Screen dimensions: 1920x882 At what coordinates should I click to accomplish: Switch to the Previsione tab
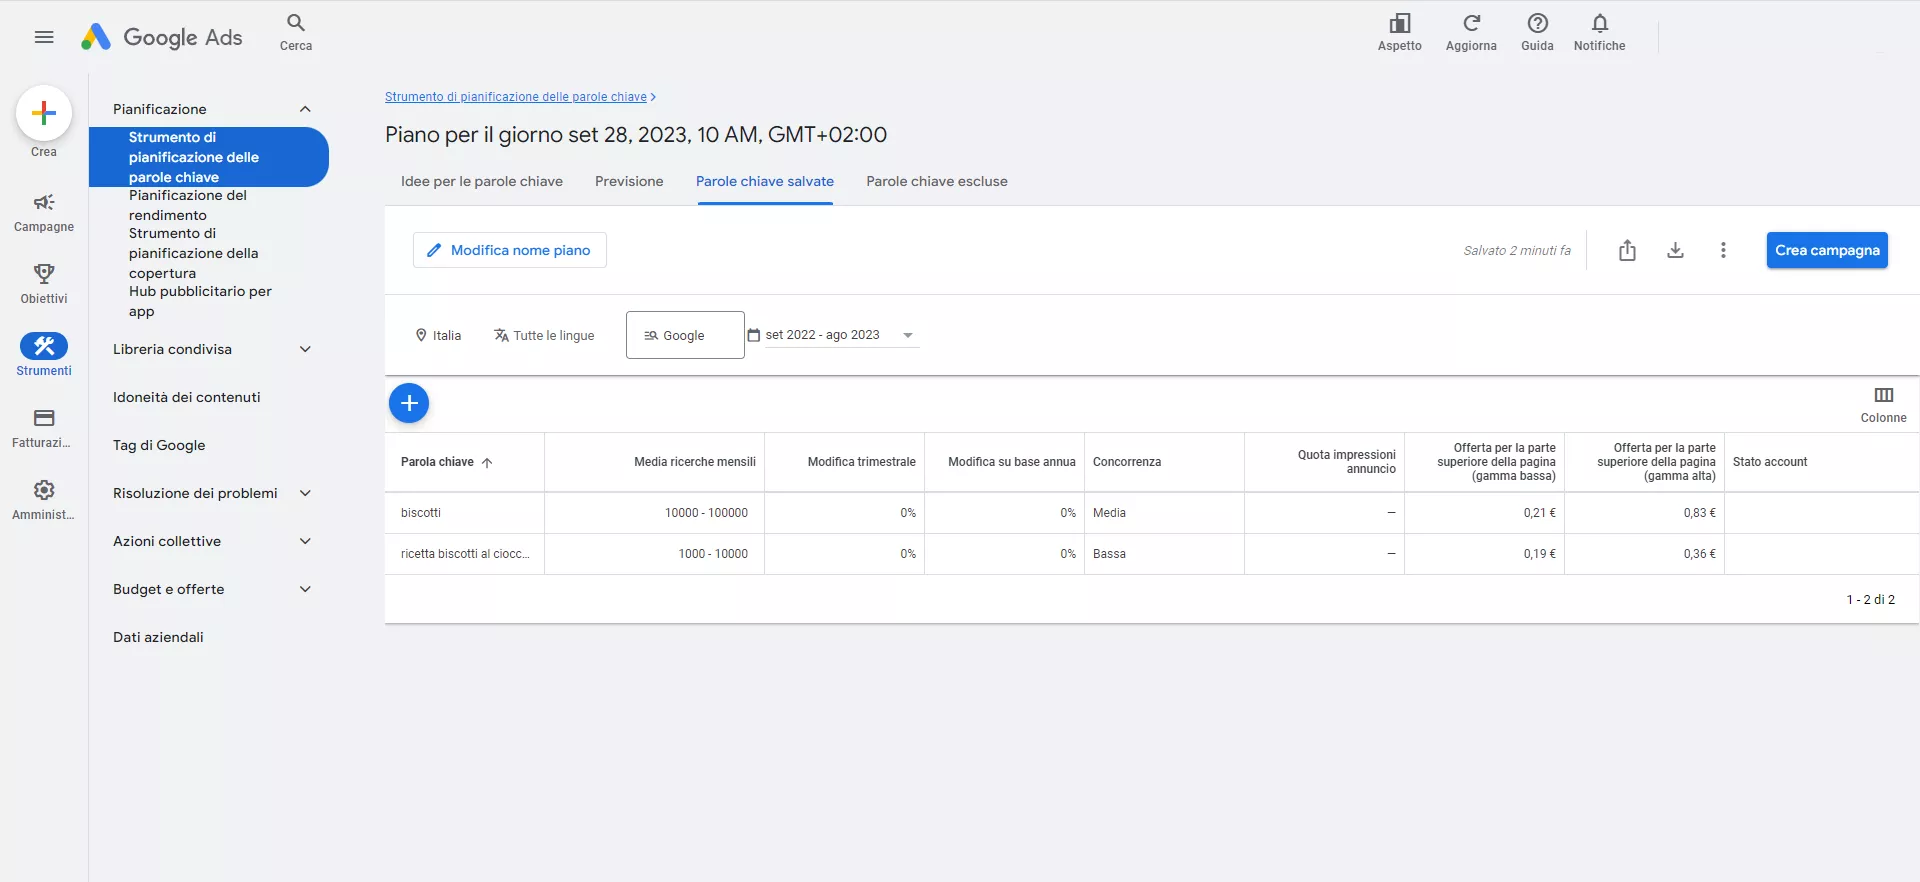pos(629,181)
